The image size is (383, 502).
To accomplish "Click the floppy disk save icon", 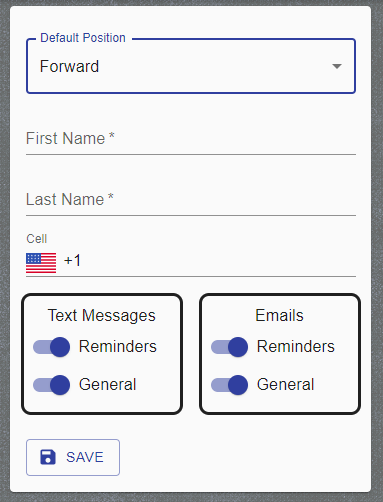I will [x=48, y=457].
